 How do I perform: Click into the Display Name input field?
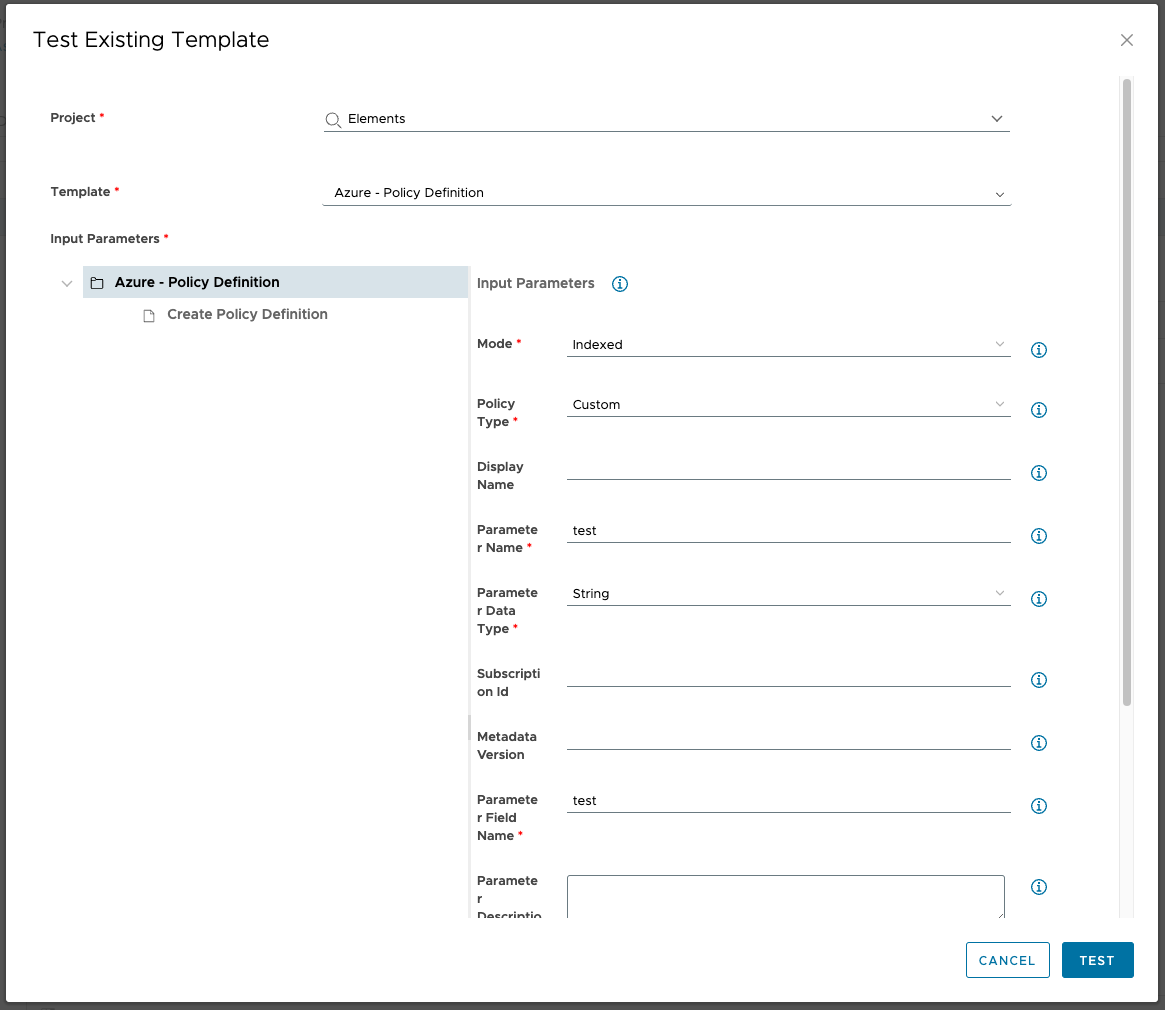point(788,467)
